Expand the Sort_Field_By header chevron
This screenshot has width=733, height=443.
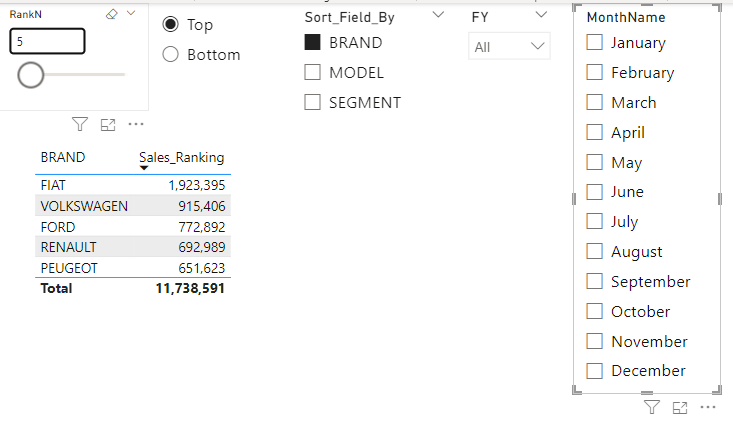pos(438,16)
